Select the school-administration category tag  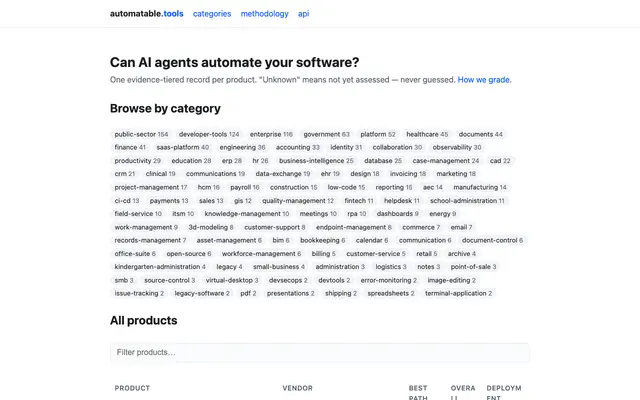467,201
